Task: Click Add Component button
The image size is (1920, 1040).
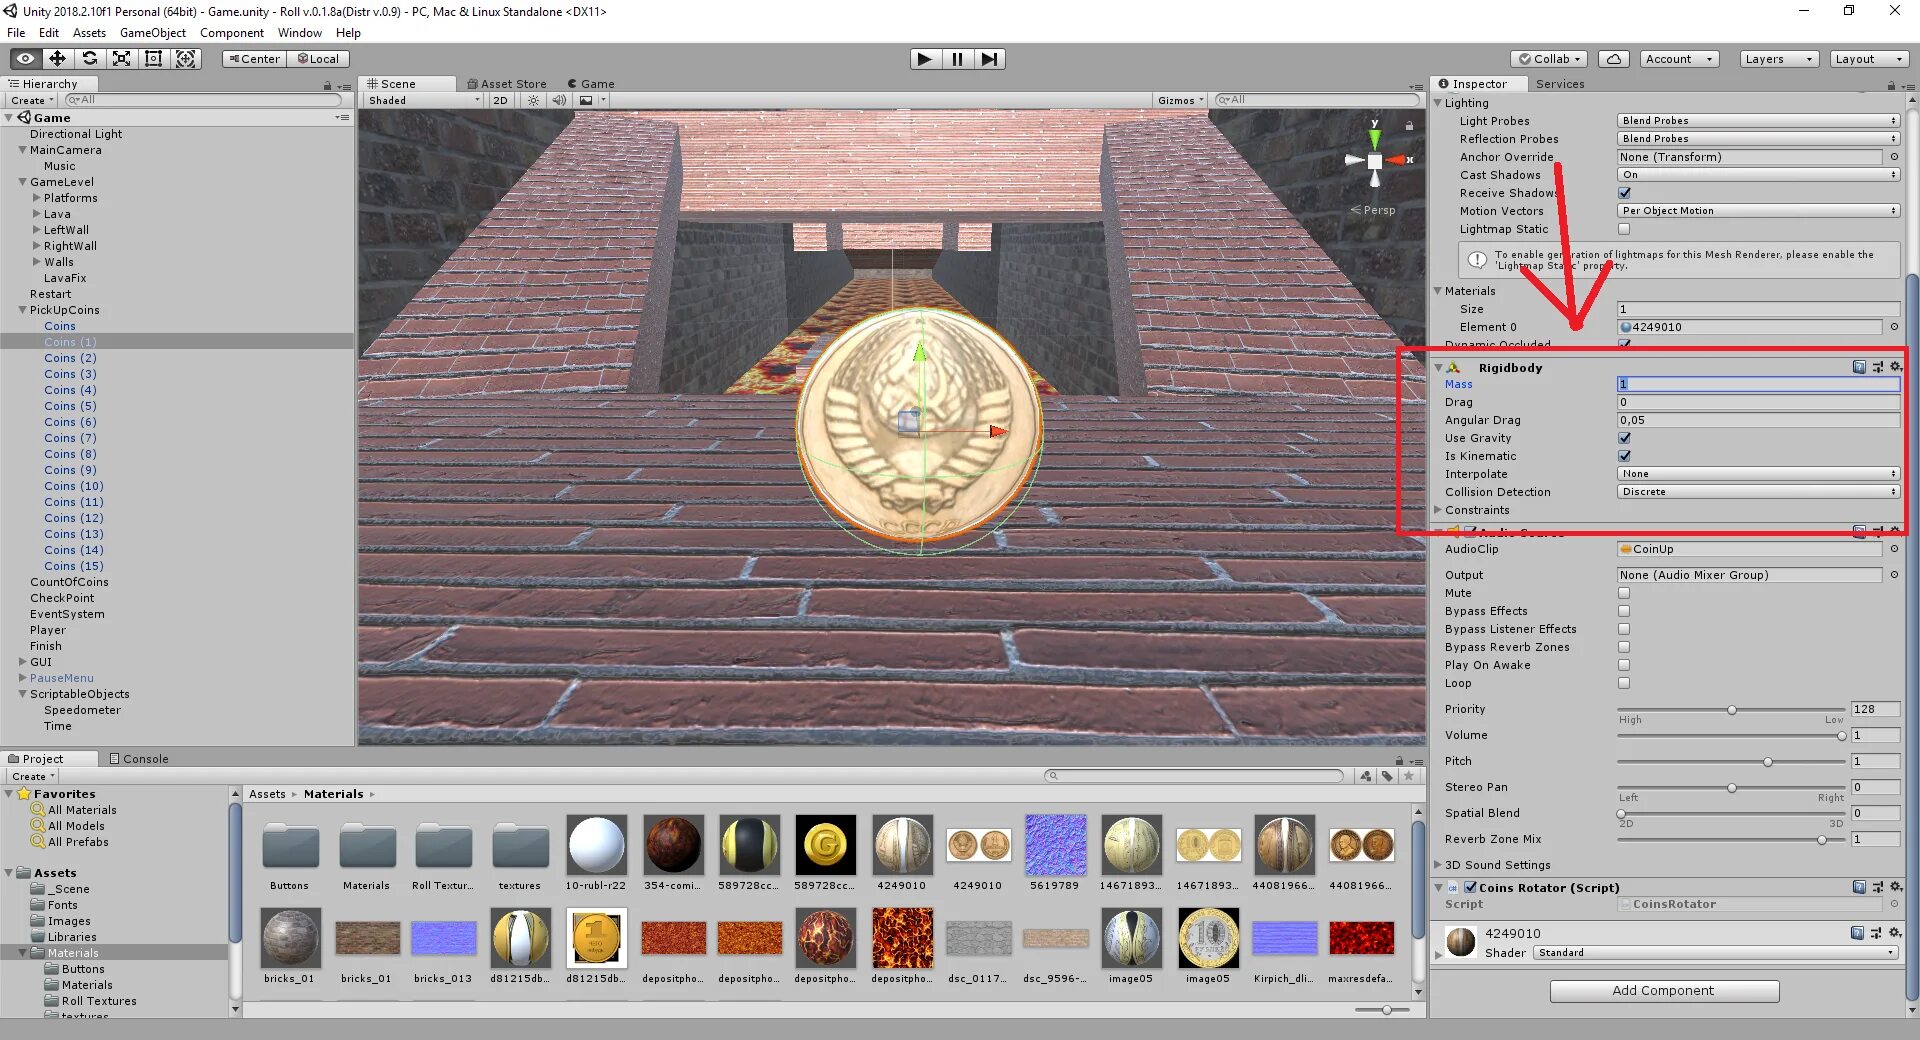Action: [1664, 991]
